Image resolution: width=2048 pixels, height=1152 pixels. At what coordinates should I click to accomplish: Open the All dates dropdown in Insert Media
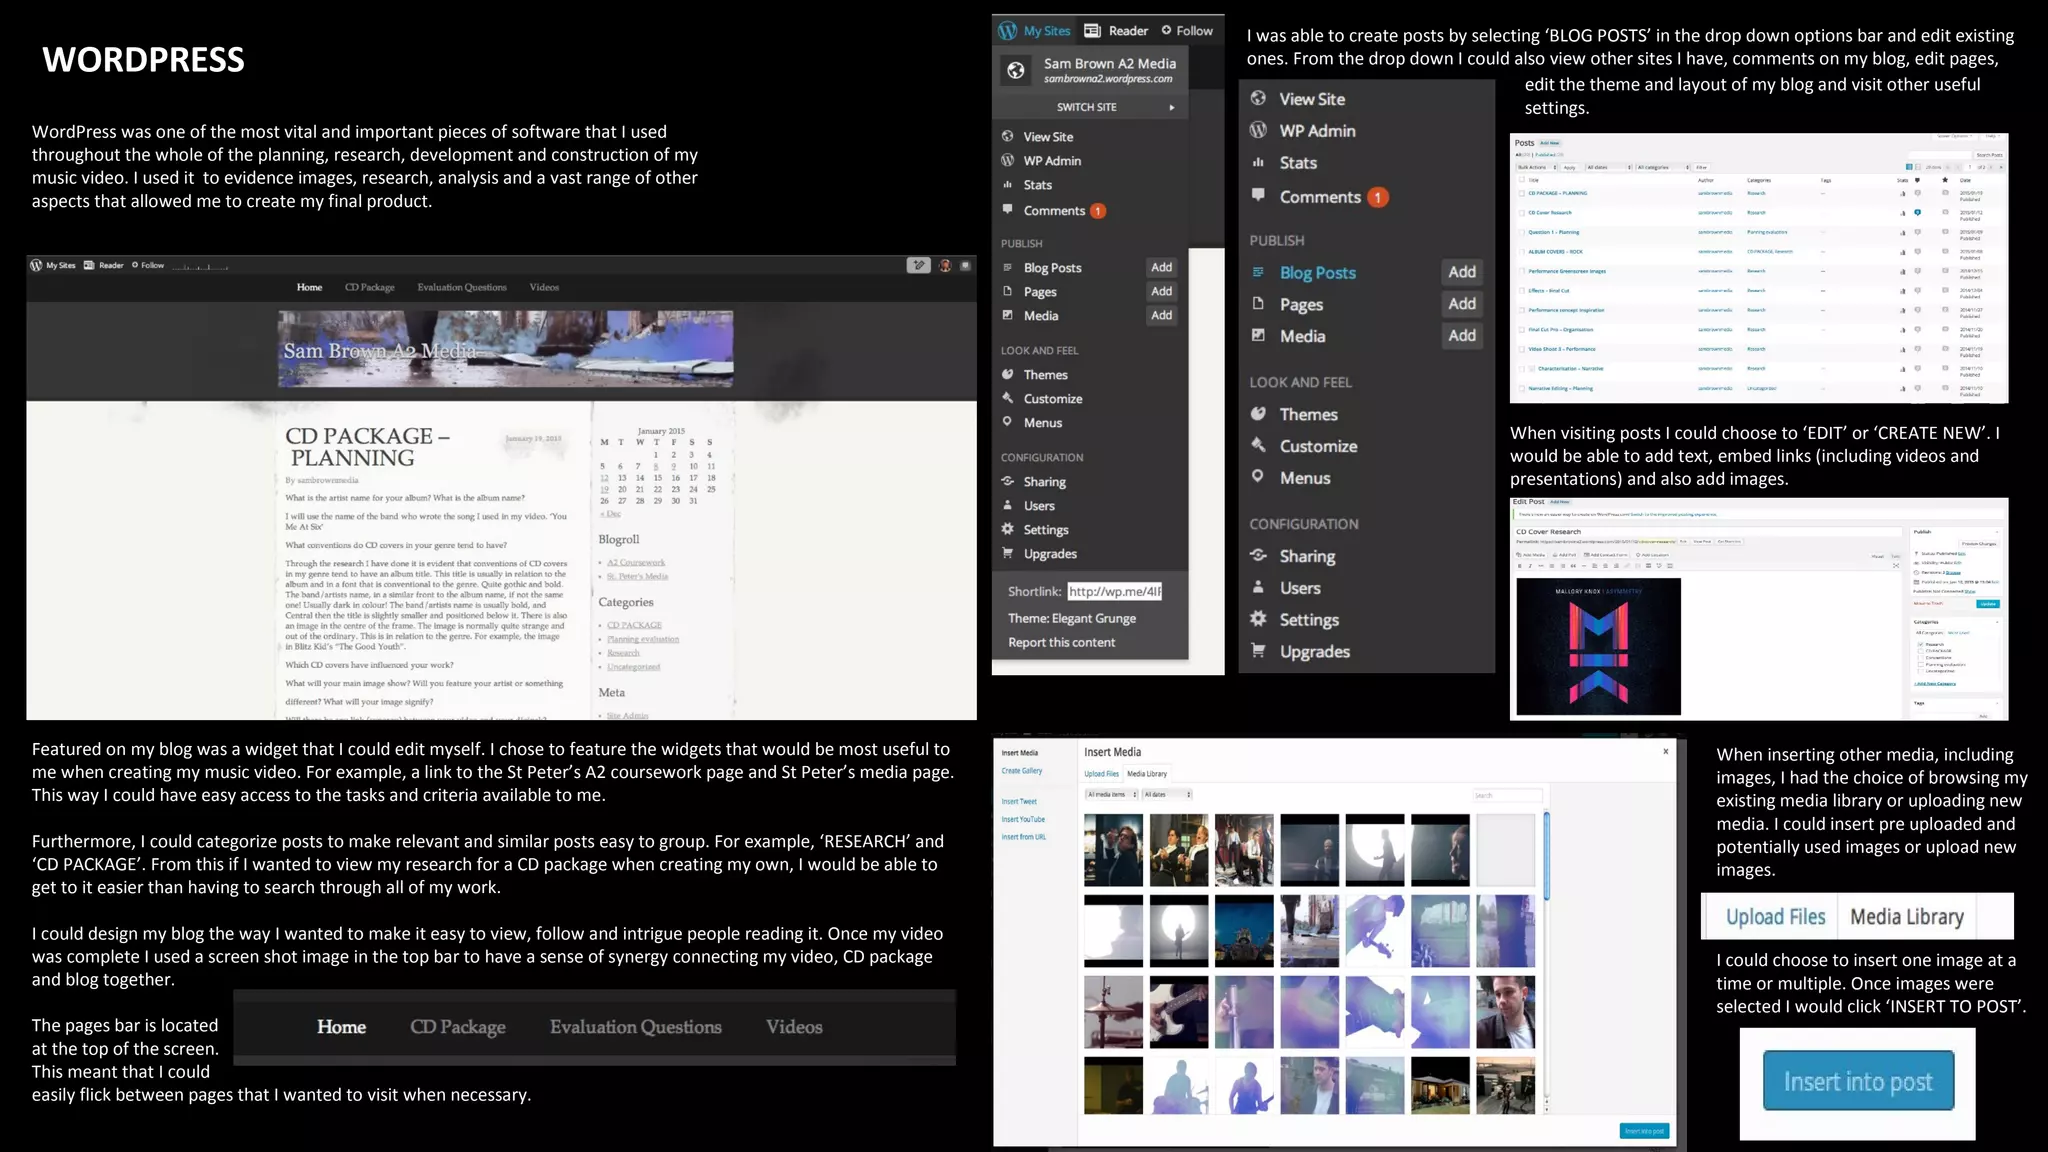(1167, 794)
